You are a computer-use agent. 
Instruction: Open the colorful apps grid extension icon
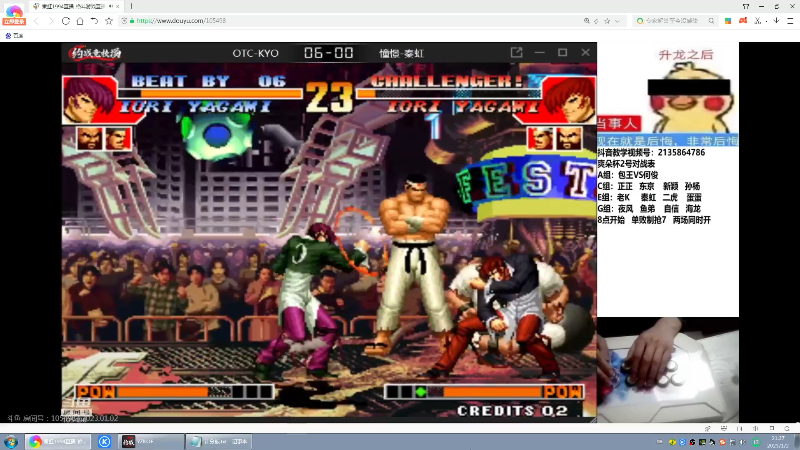728,21
